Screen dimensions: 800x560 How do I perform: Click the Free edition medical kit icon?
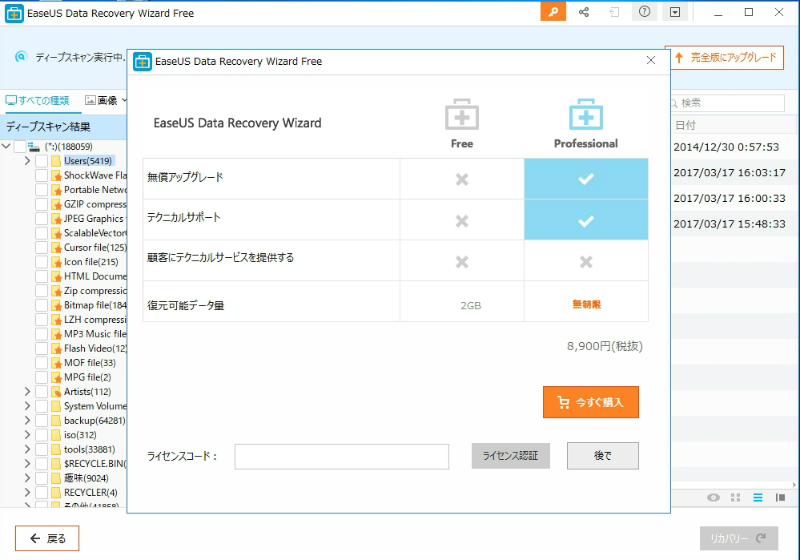click(462, 114)
